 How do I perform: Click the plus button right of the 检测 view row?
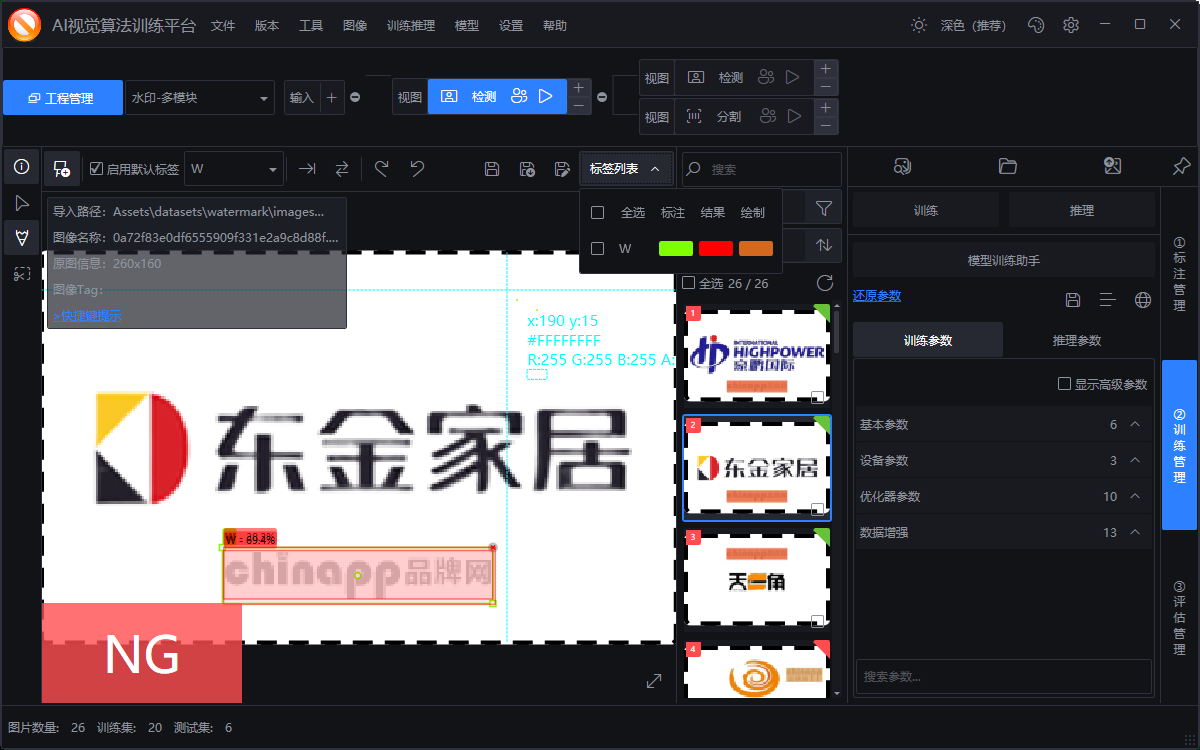[578, 88]
